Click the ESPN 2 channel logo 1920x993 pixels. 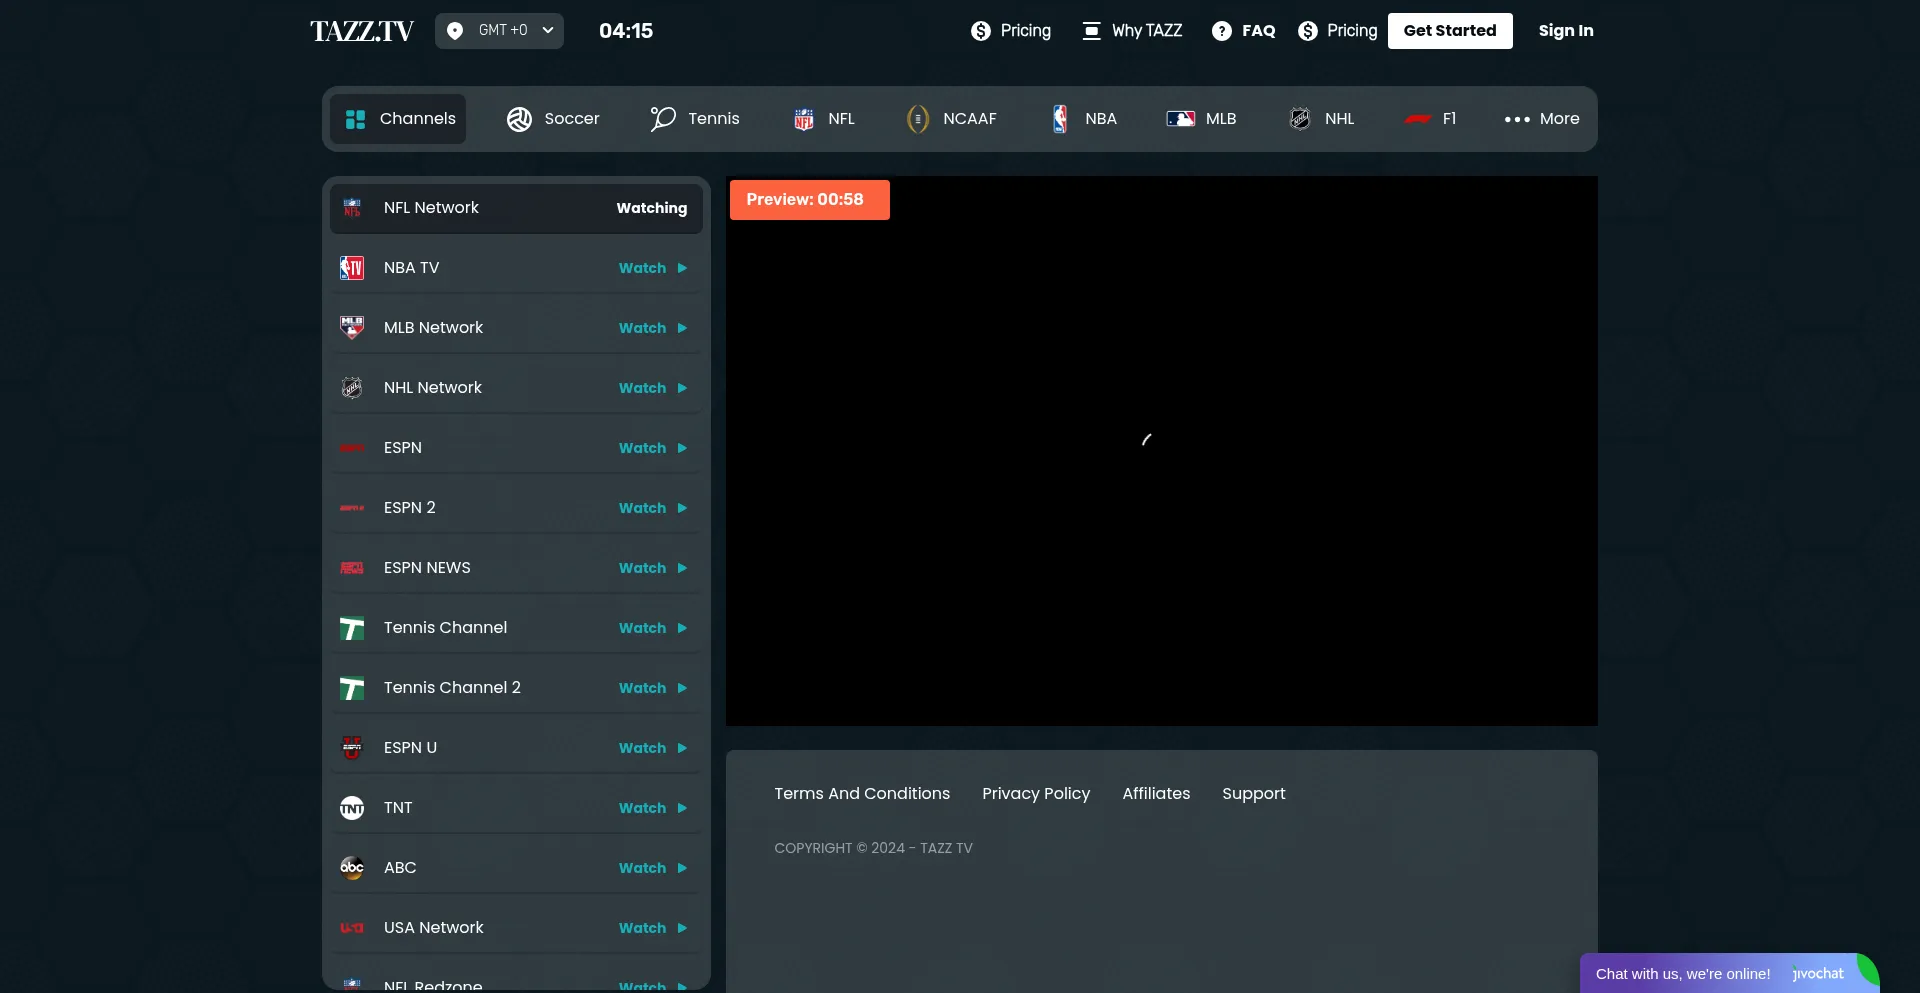(x=352, y=508)
